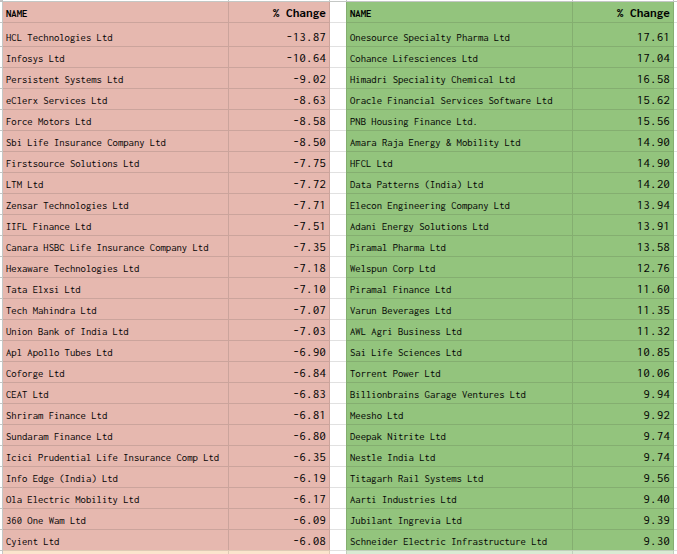The width and height of the screenshot is (677, 554).
Task: Click the 17.61 change value
Action: 653,37
